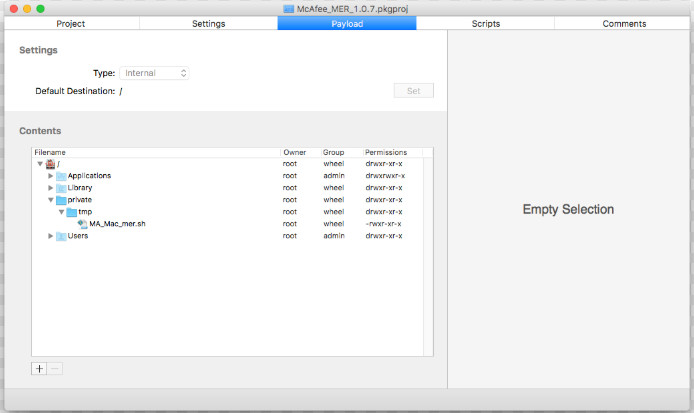Click the Owner column header

(300, 152)
